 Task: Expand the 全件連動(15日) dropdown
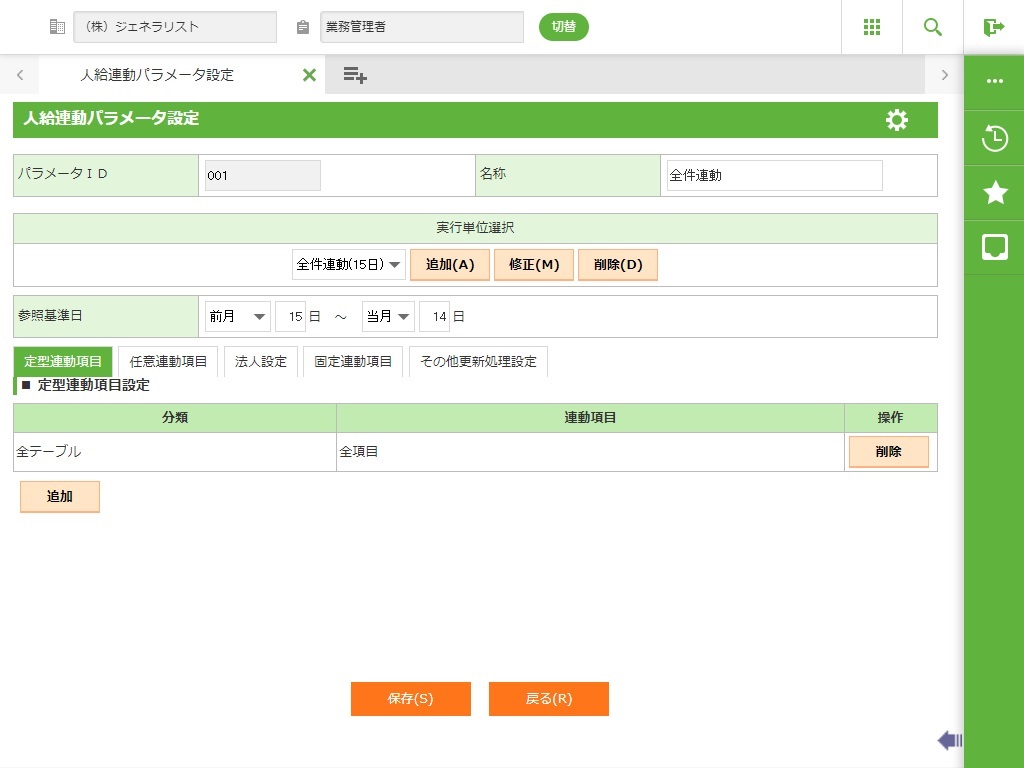349,265
